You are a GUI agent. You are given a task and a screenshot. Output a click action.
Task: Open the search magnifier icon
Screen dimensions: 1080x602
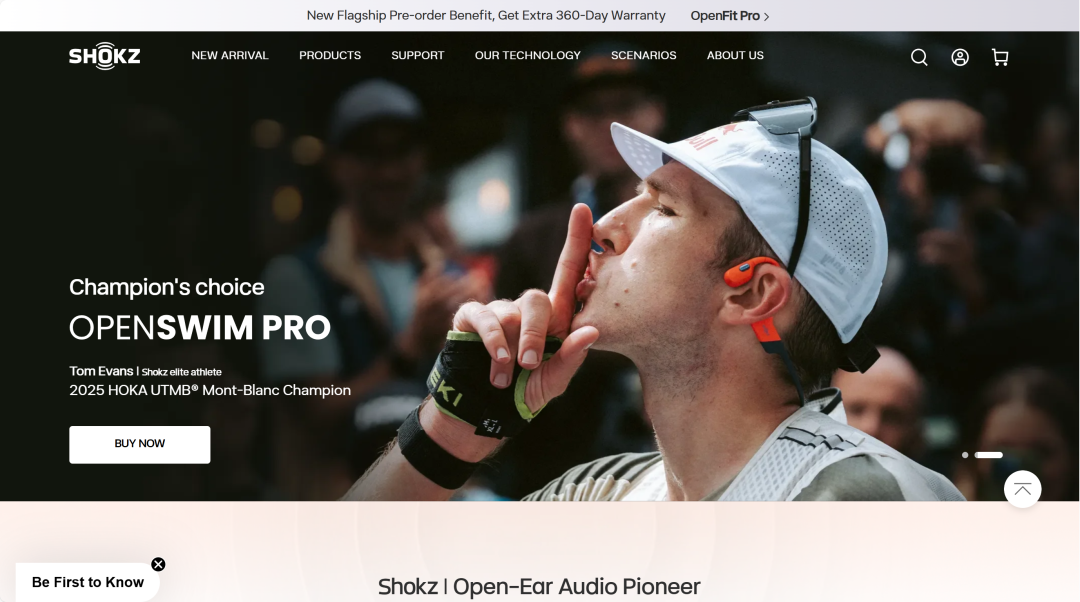(919, 57)
